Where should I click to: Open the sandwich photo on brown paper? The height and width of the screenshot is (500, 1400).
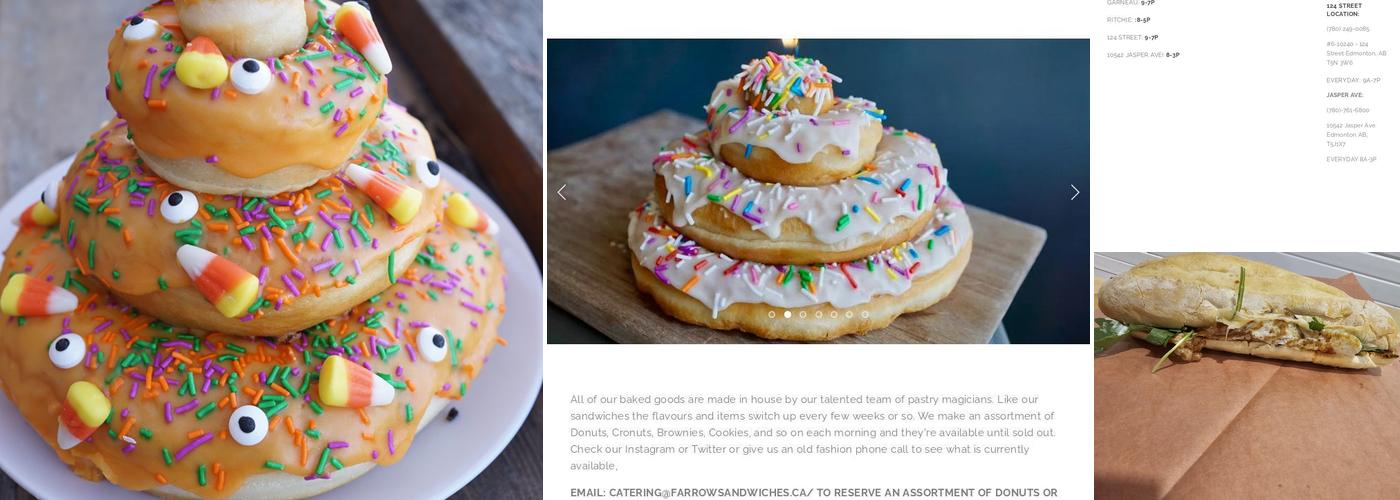1247,376
